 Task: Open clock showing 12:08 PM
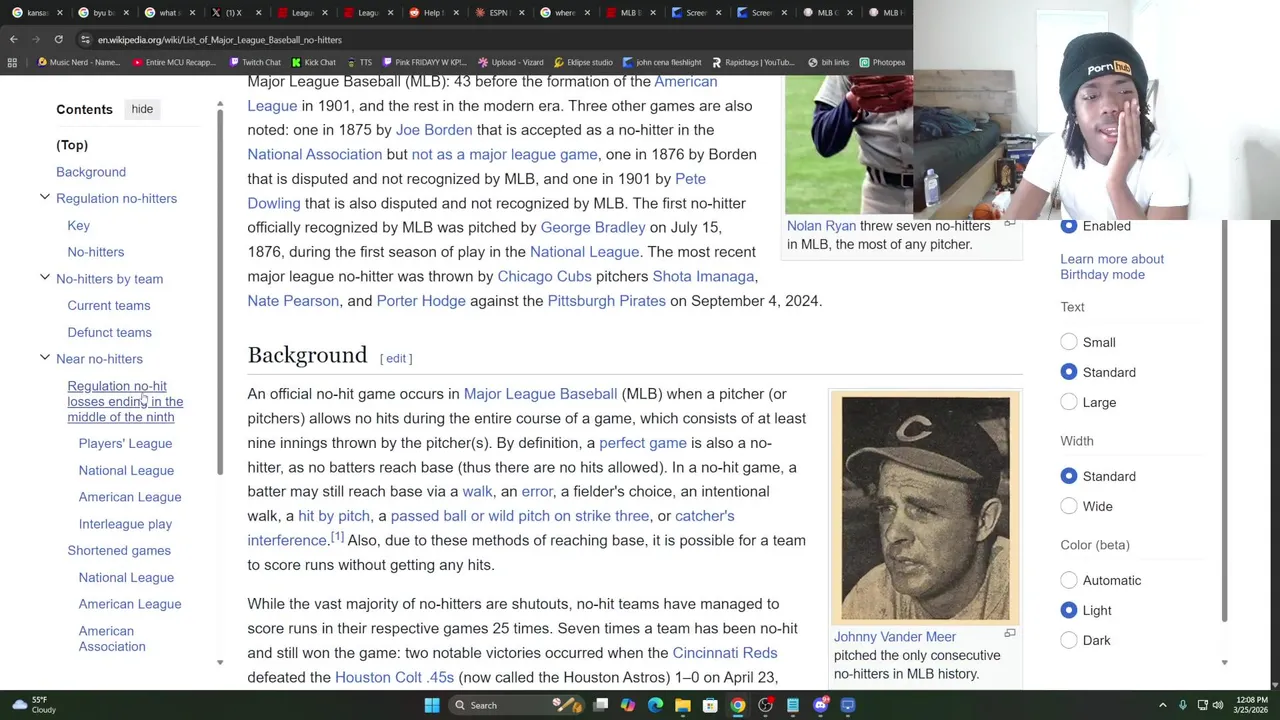[1252, 705]
